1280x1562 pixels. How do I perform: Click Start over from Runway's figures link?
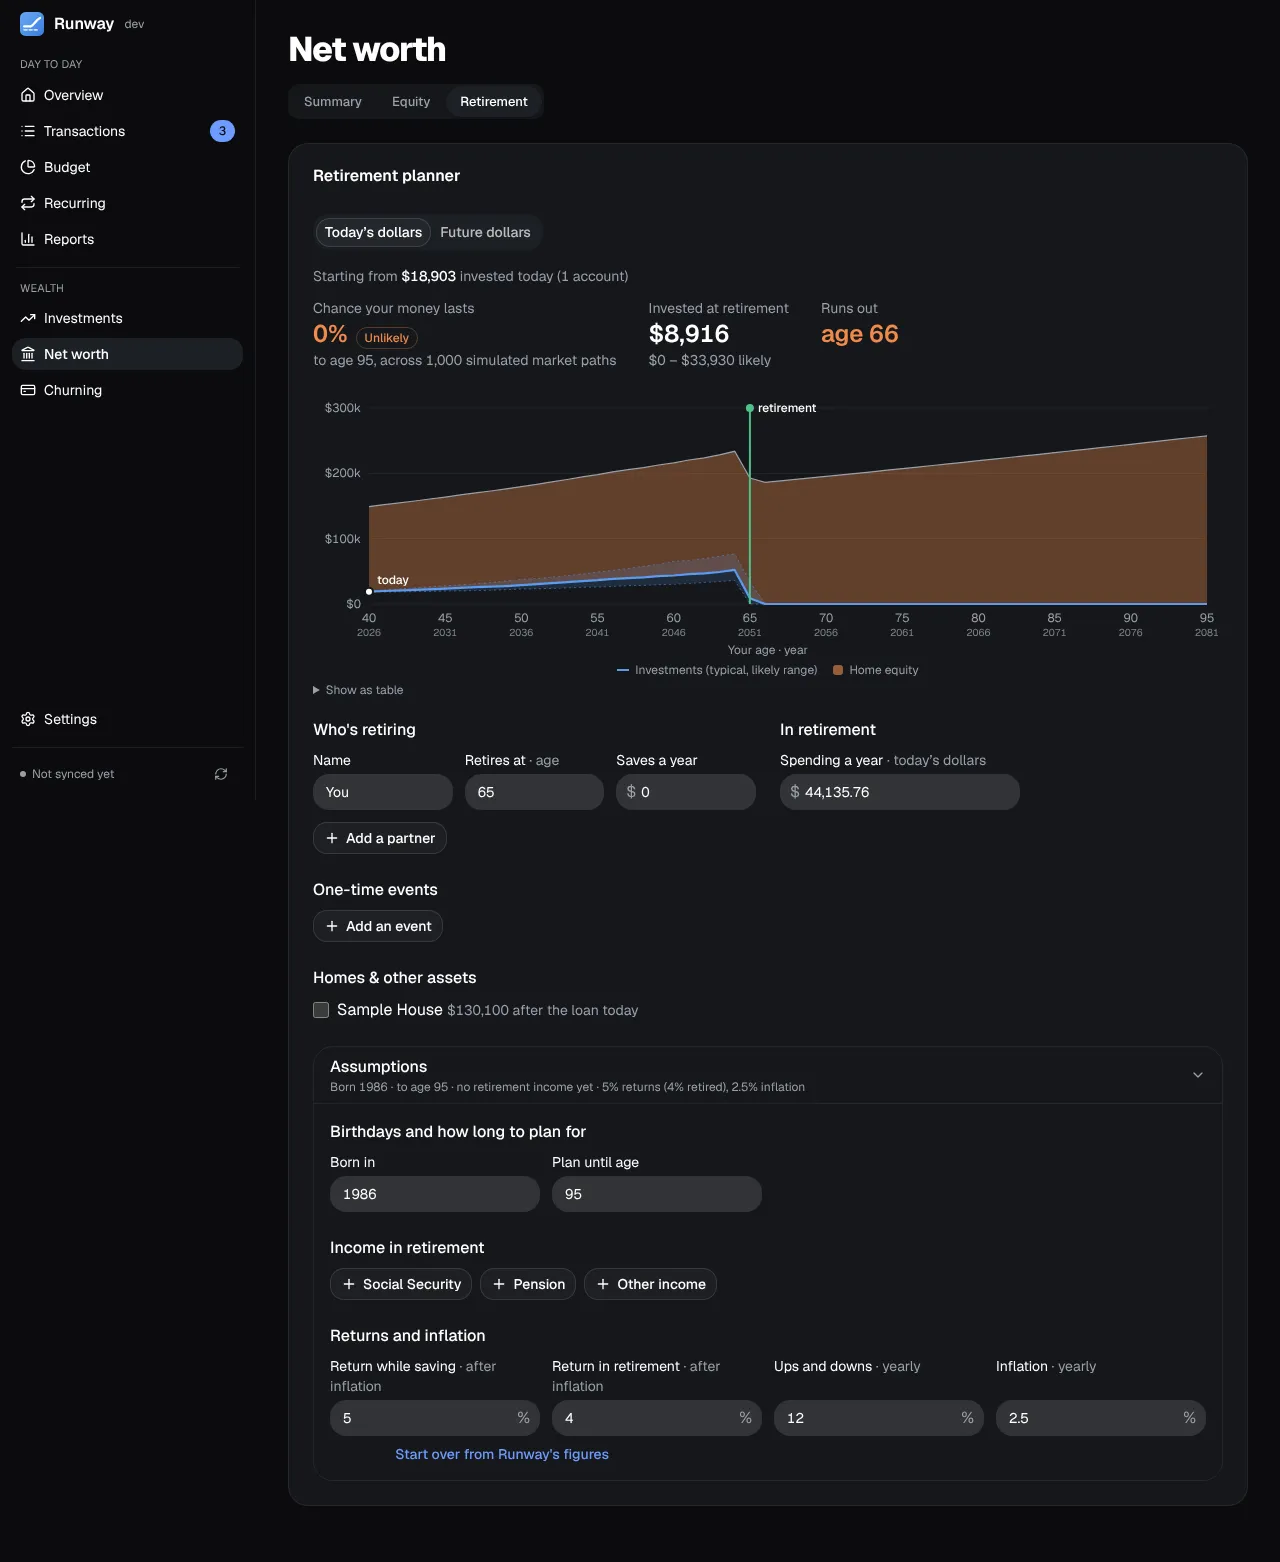coord(502,1454)
